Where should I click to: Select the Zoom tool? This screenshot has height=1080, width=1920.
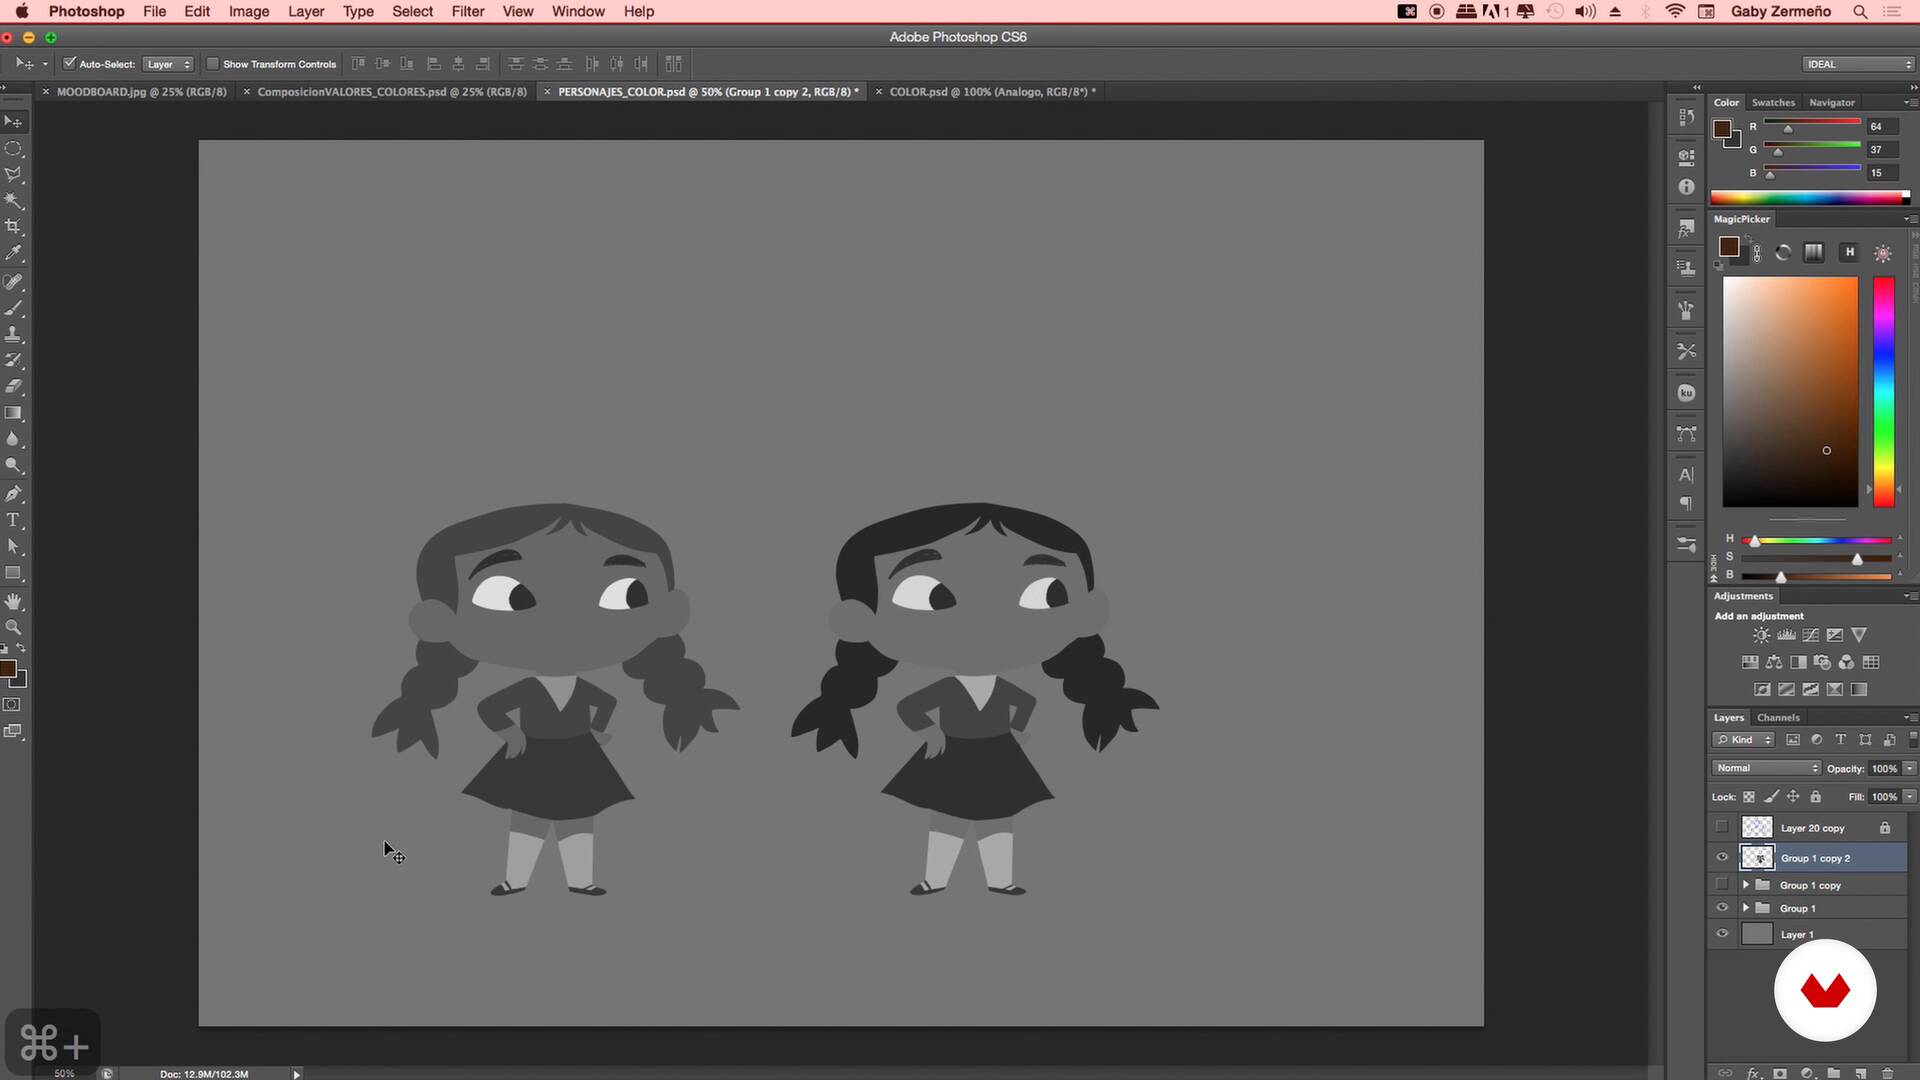click(x=14, y=627)
